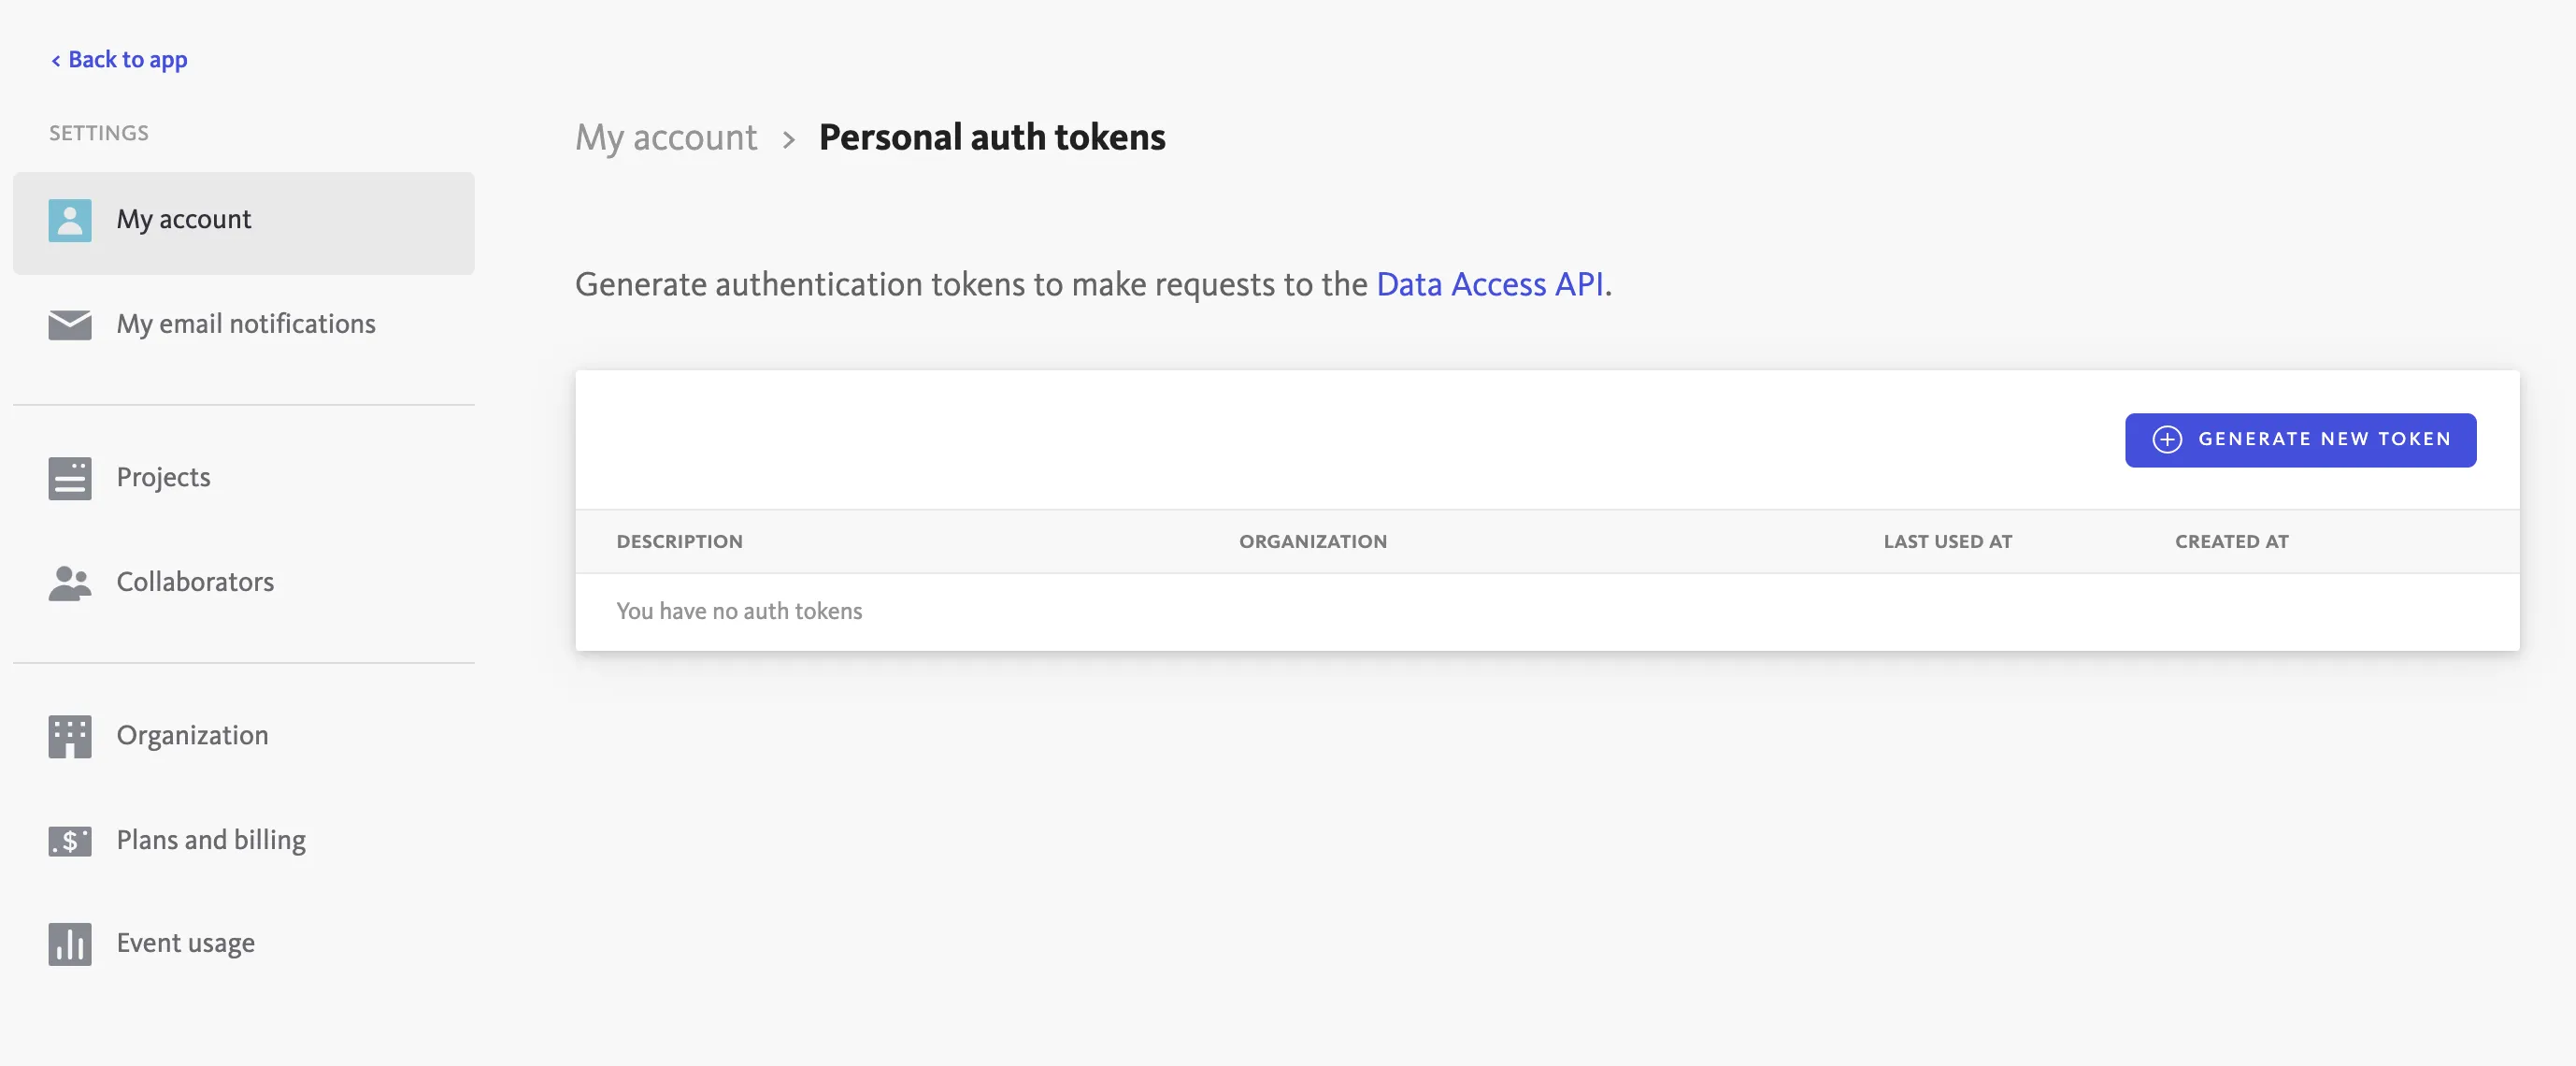
Task: Navigate to Plans and billing
Action: [x=210, y=841]
